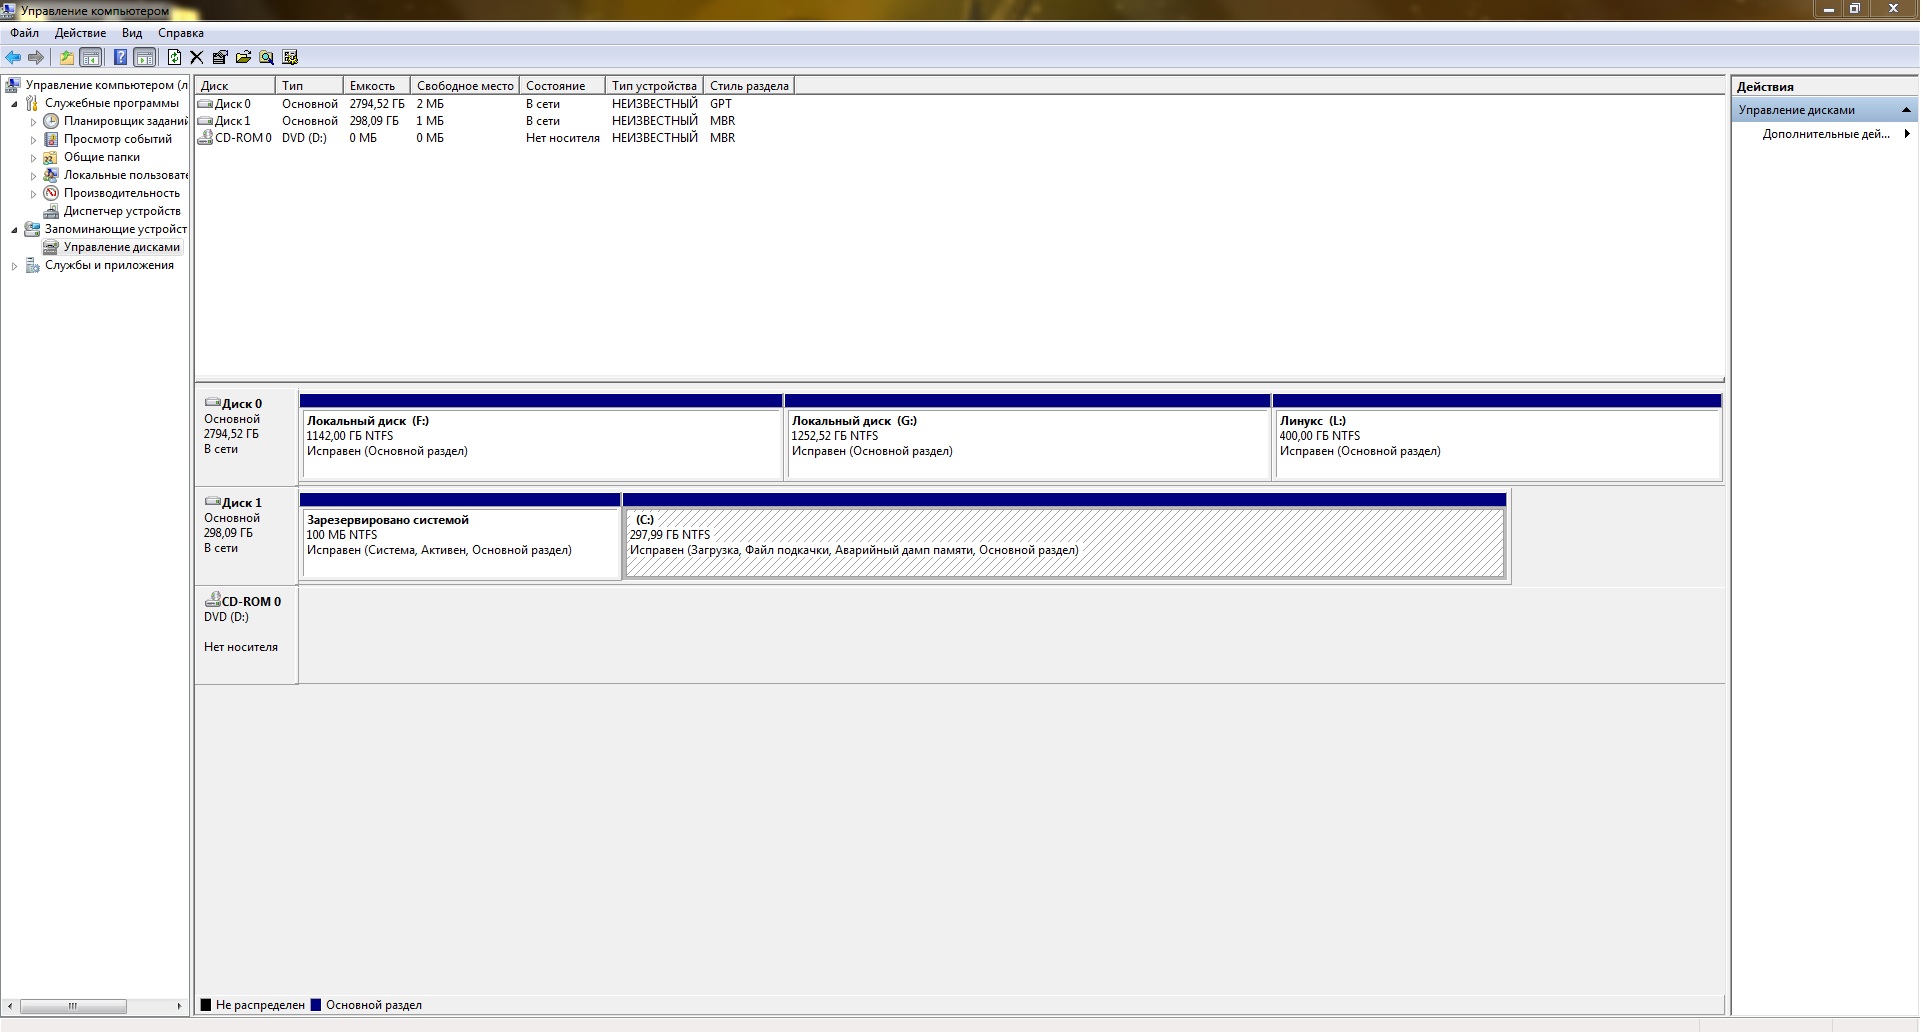Click the Forward arrow in the toolbar

click(36, 57)
